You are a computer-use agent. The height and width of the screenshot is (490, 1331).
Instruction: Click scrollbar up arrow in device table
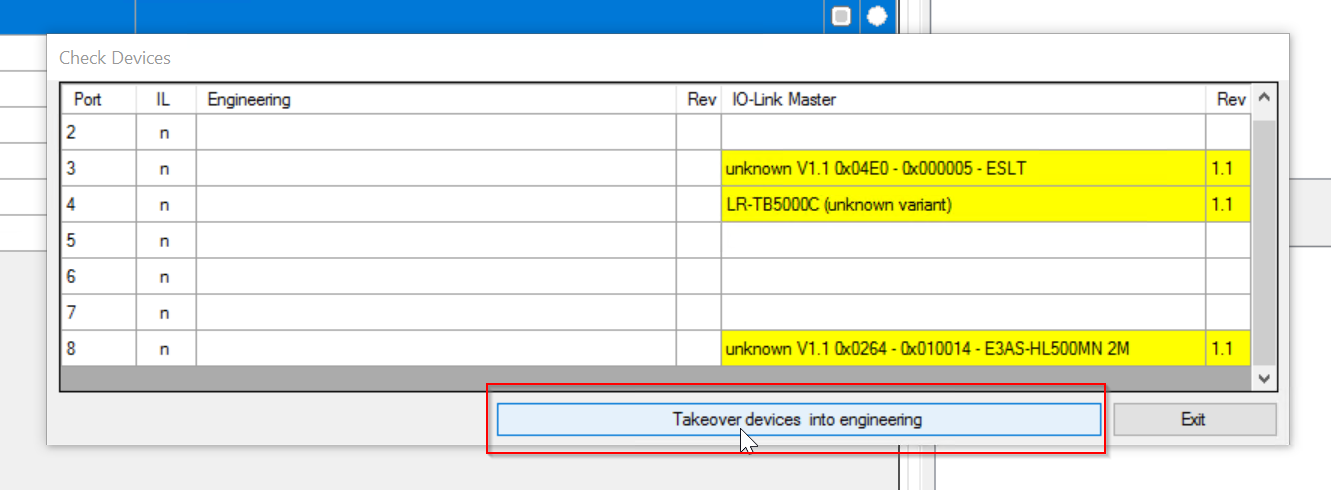coord(1263,99)
